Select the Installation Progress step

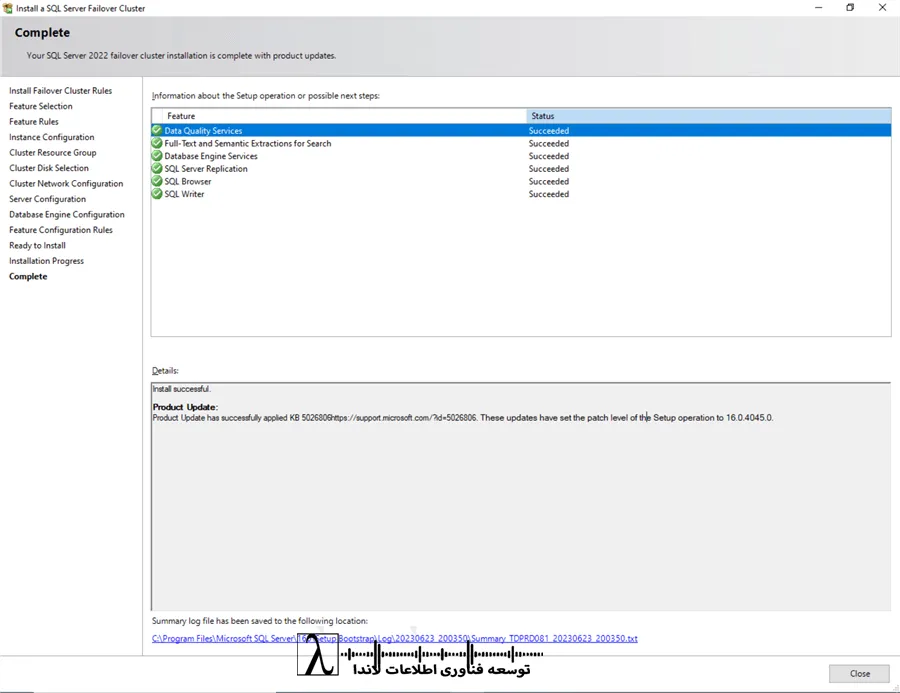point(46,261)
